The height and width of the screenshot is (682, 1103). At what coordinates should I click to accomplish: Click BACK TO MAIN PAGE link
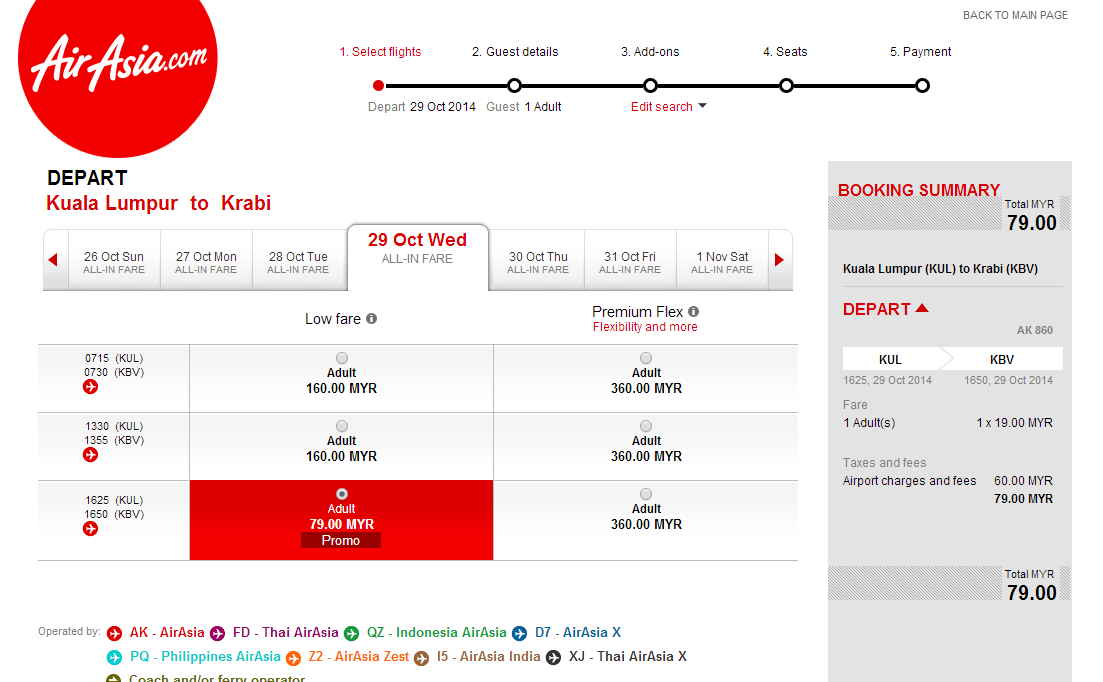pos(1015,15)
